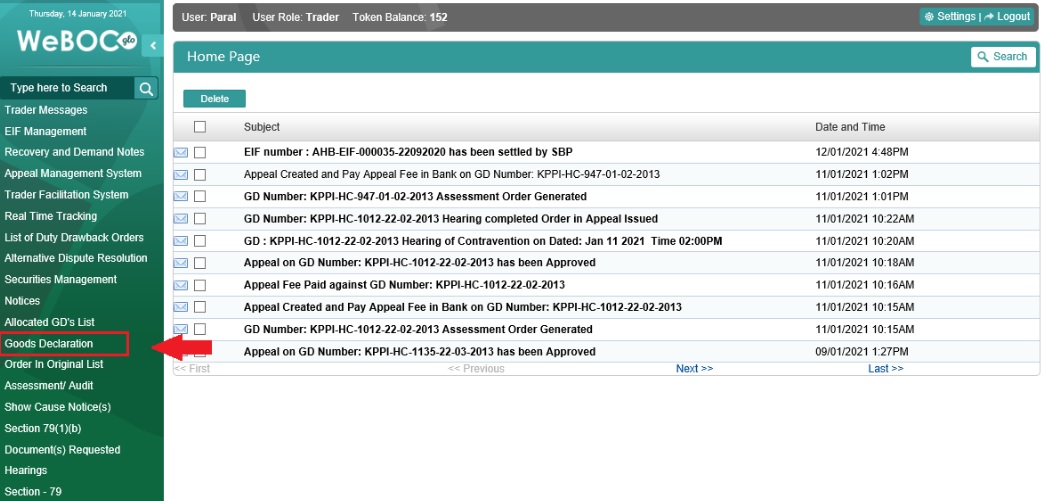
Task: Click envelope icon for Hearing of Contravention row
Action: [x=181, y=241]
